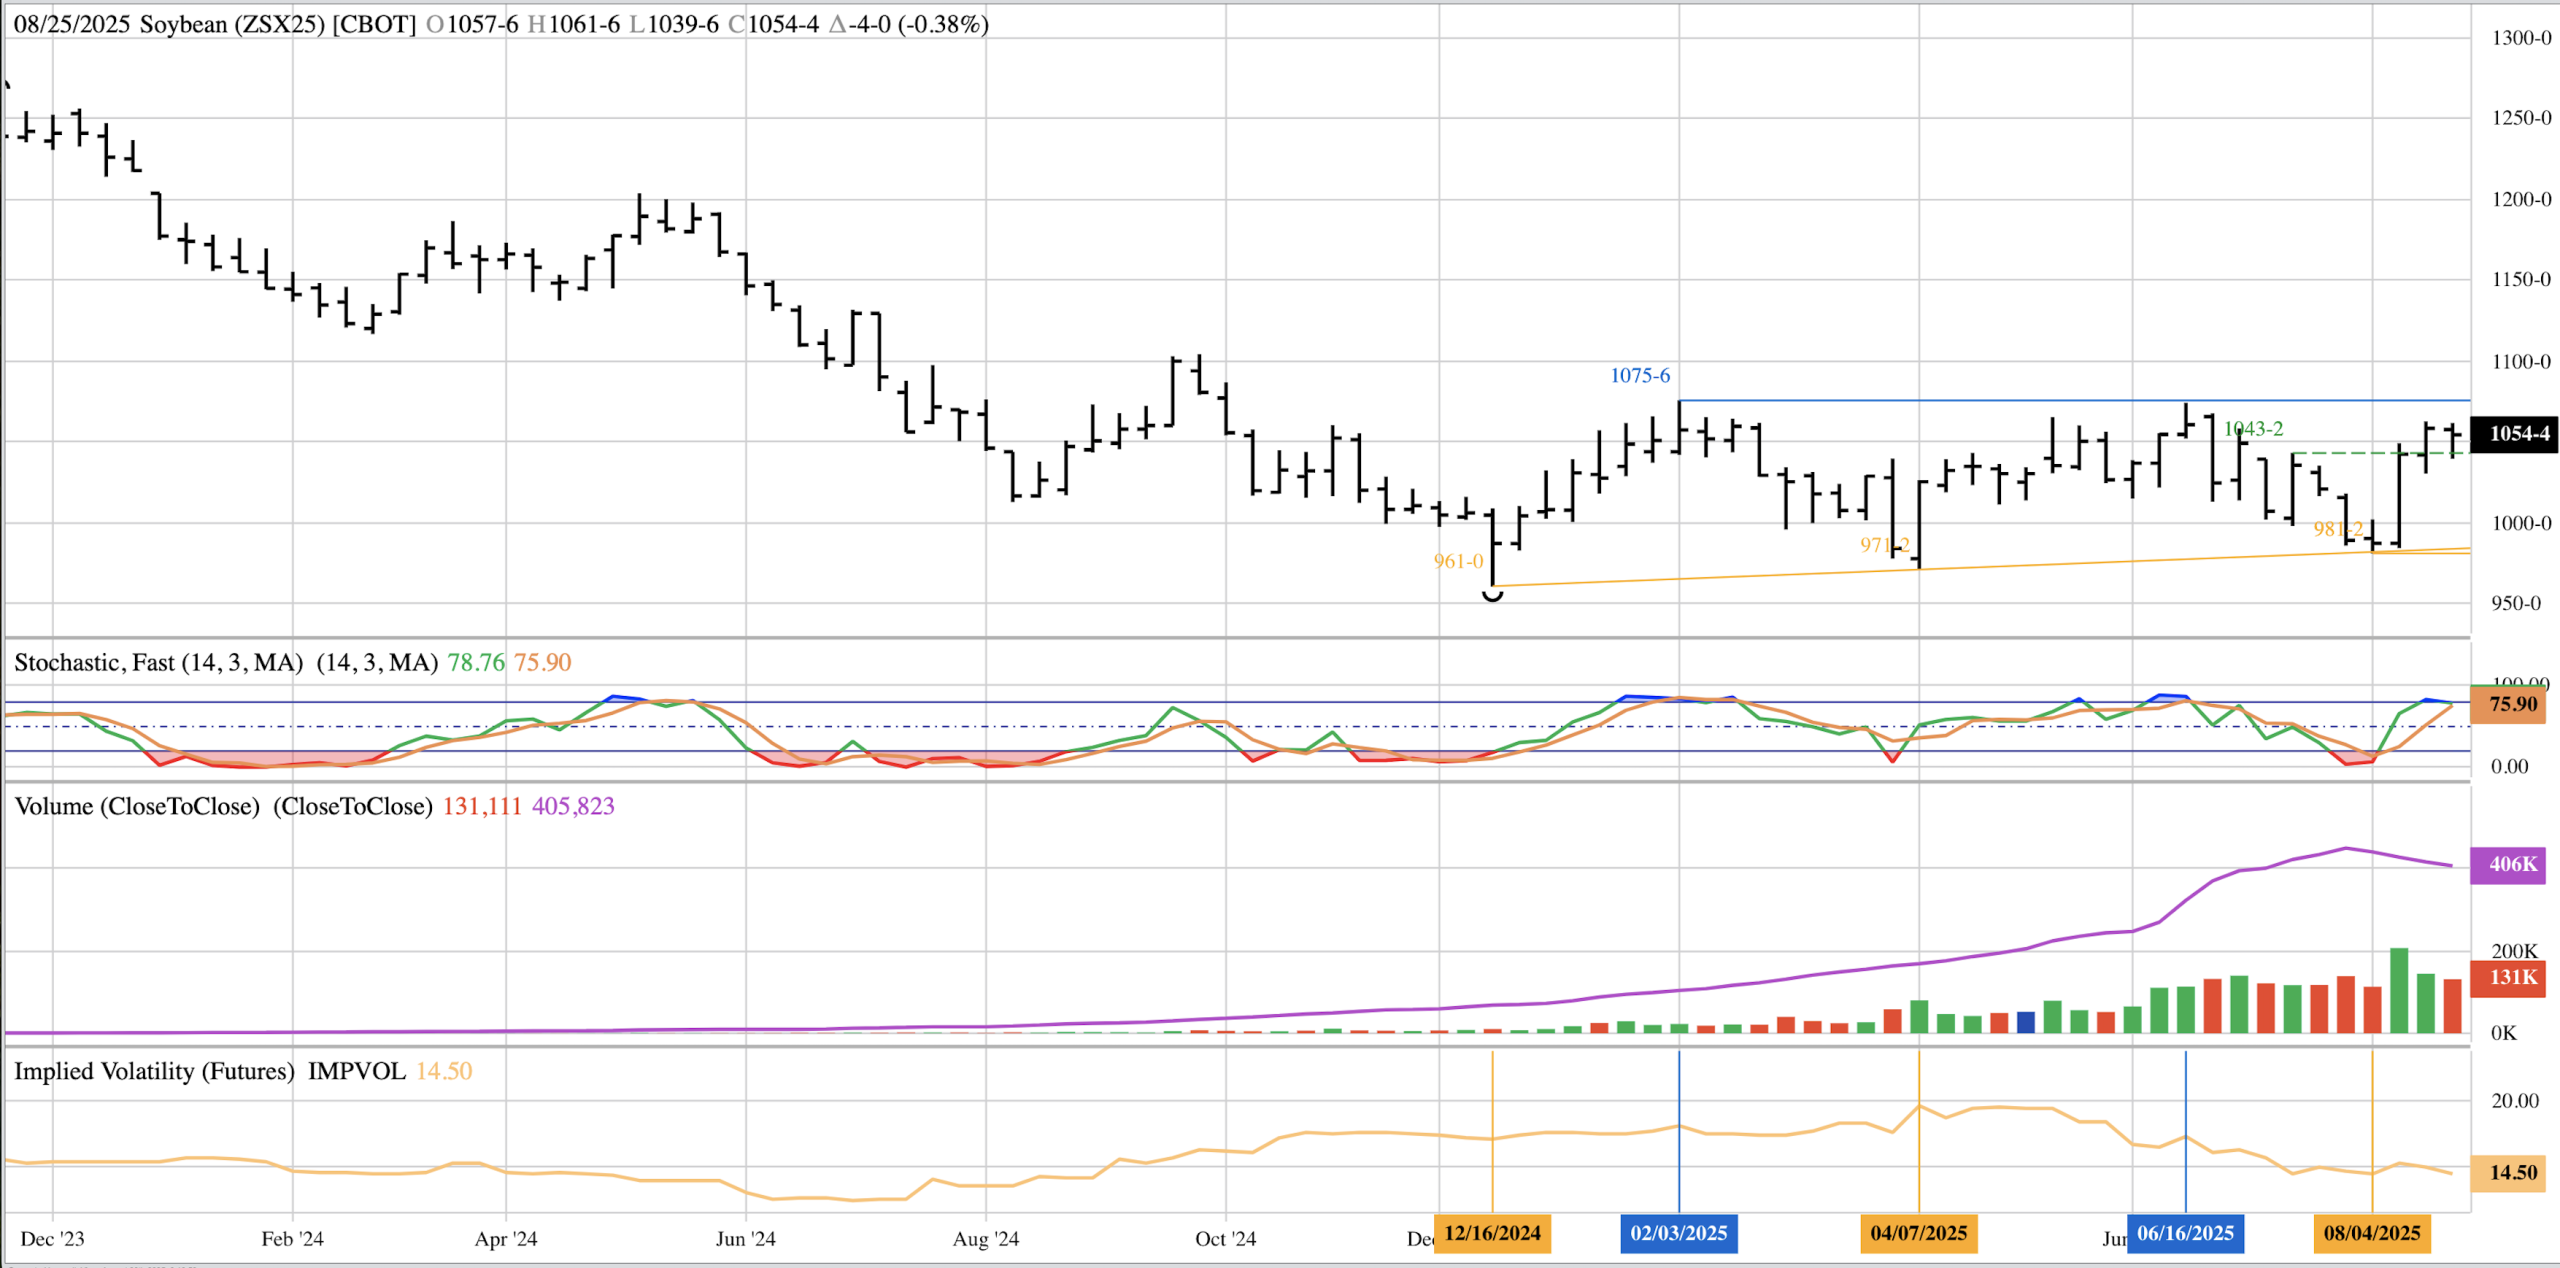Select the blue 1075-6 resistance label

(1639, 376)
